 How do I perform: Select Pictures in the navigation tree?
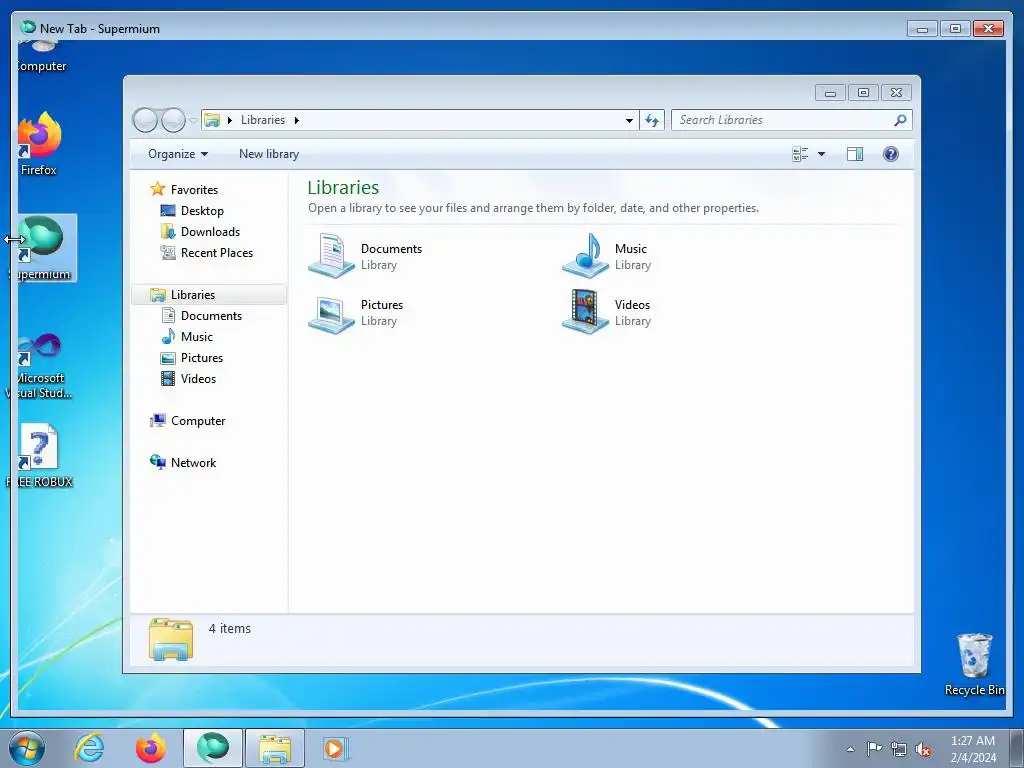click(x=202, y=357)
